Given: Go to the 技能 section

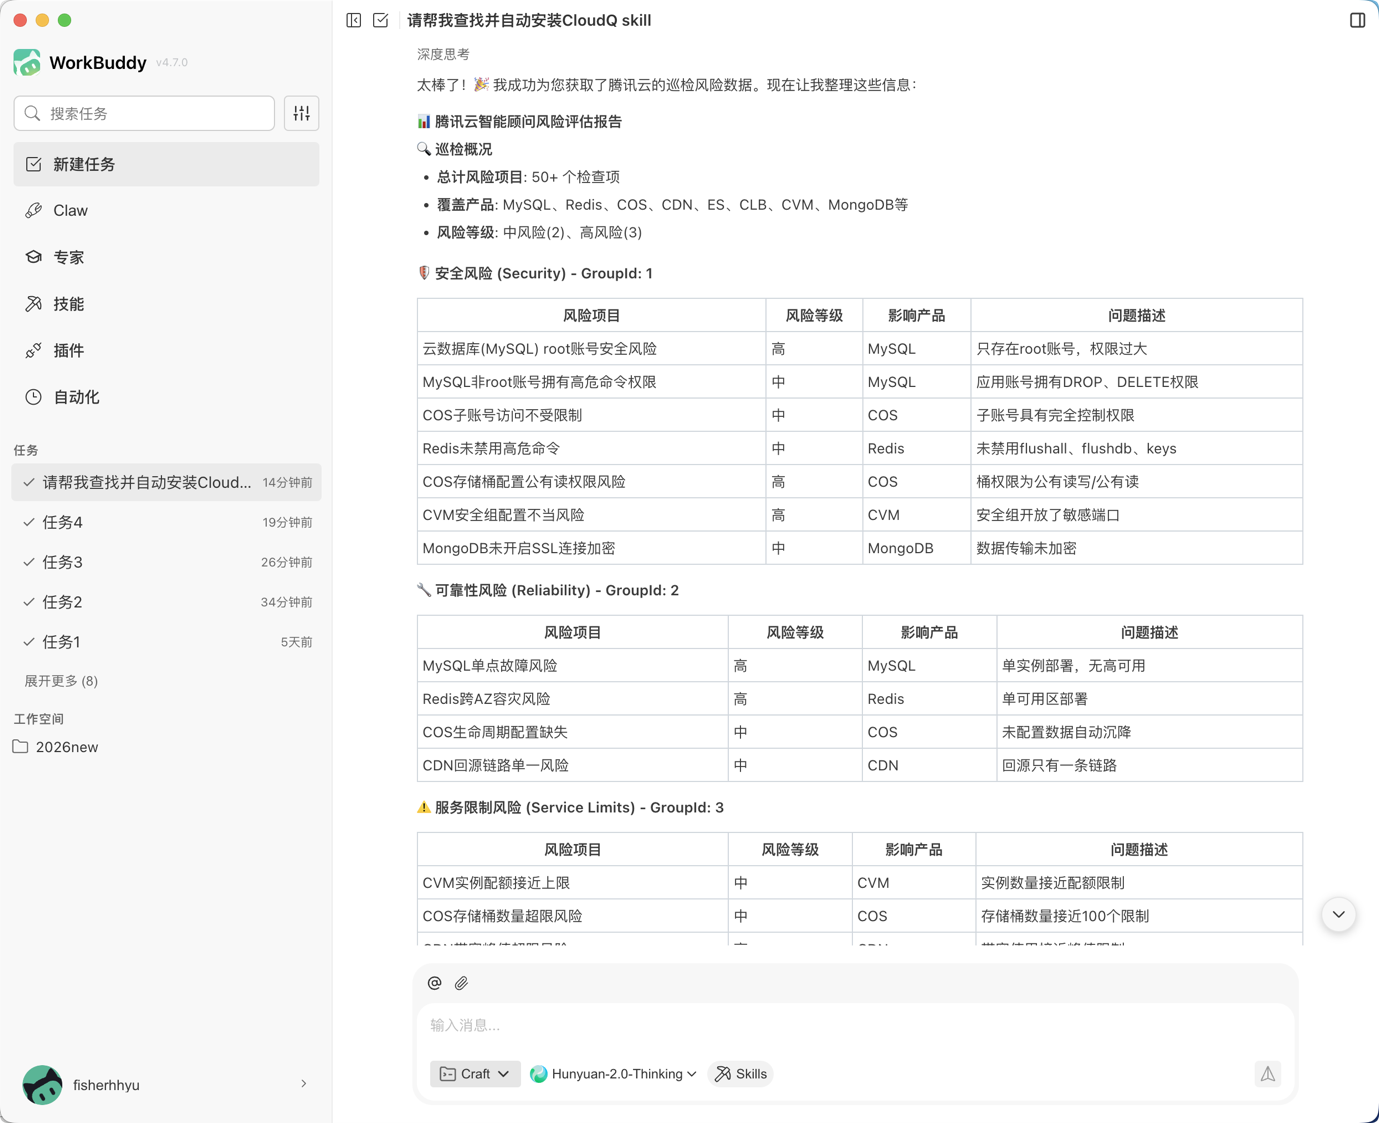Looking at the screenshot, I should [x=166, y=304].
